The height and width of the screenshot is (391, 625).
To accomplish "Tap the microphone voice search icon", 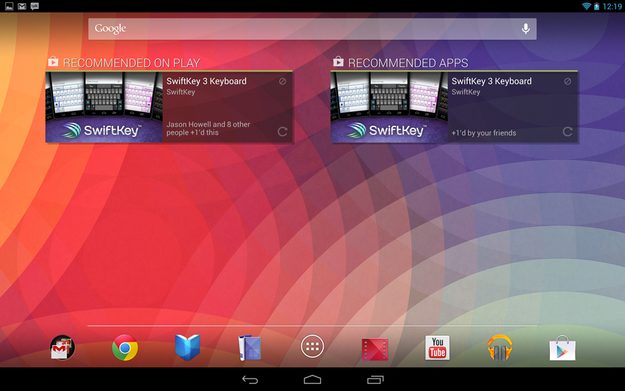I will pos(526,29).
